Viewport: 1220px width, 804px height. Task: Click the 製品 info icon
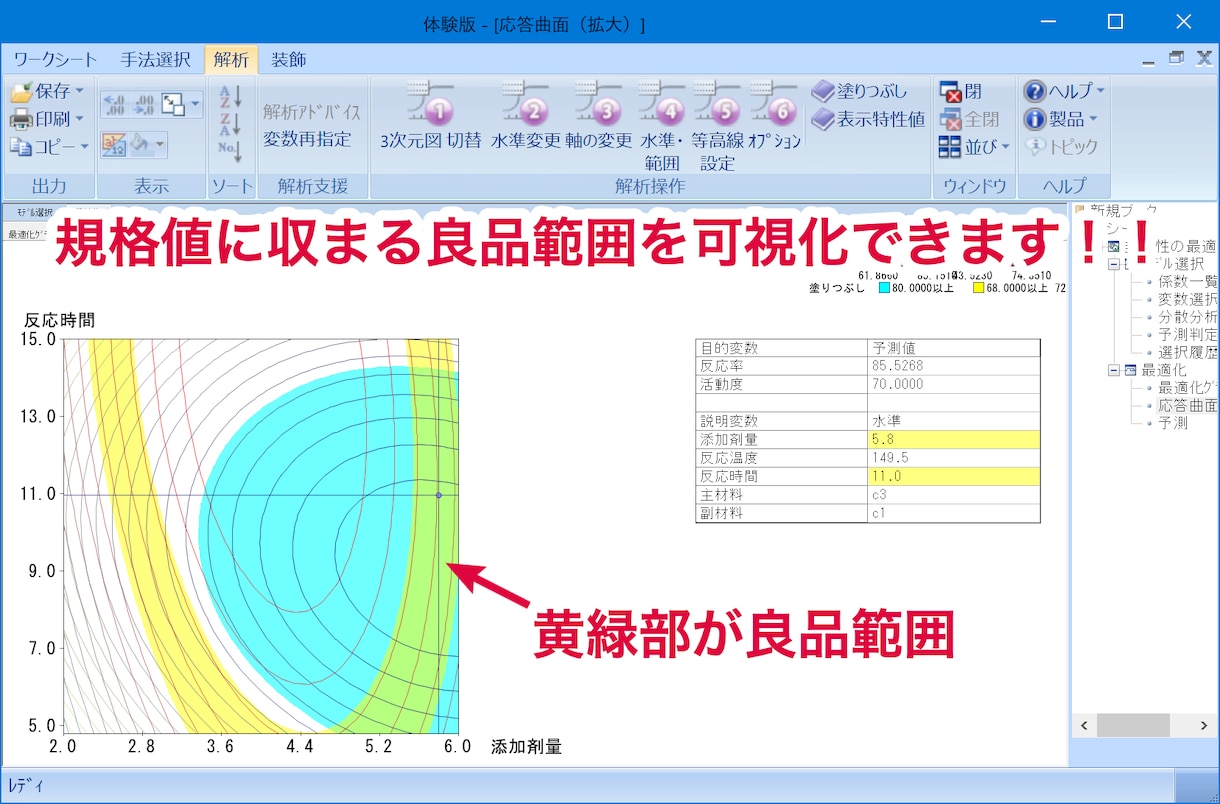coord(1035,119)
